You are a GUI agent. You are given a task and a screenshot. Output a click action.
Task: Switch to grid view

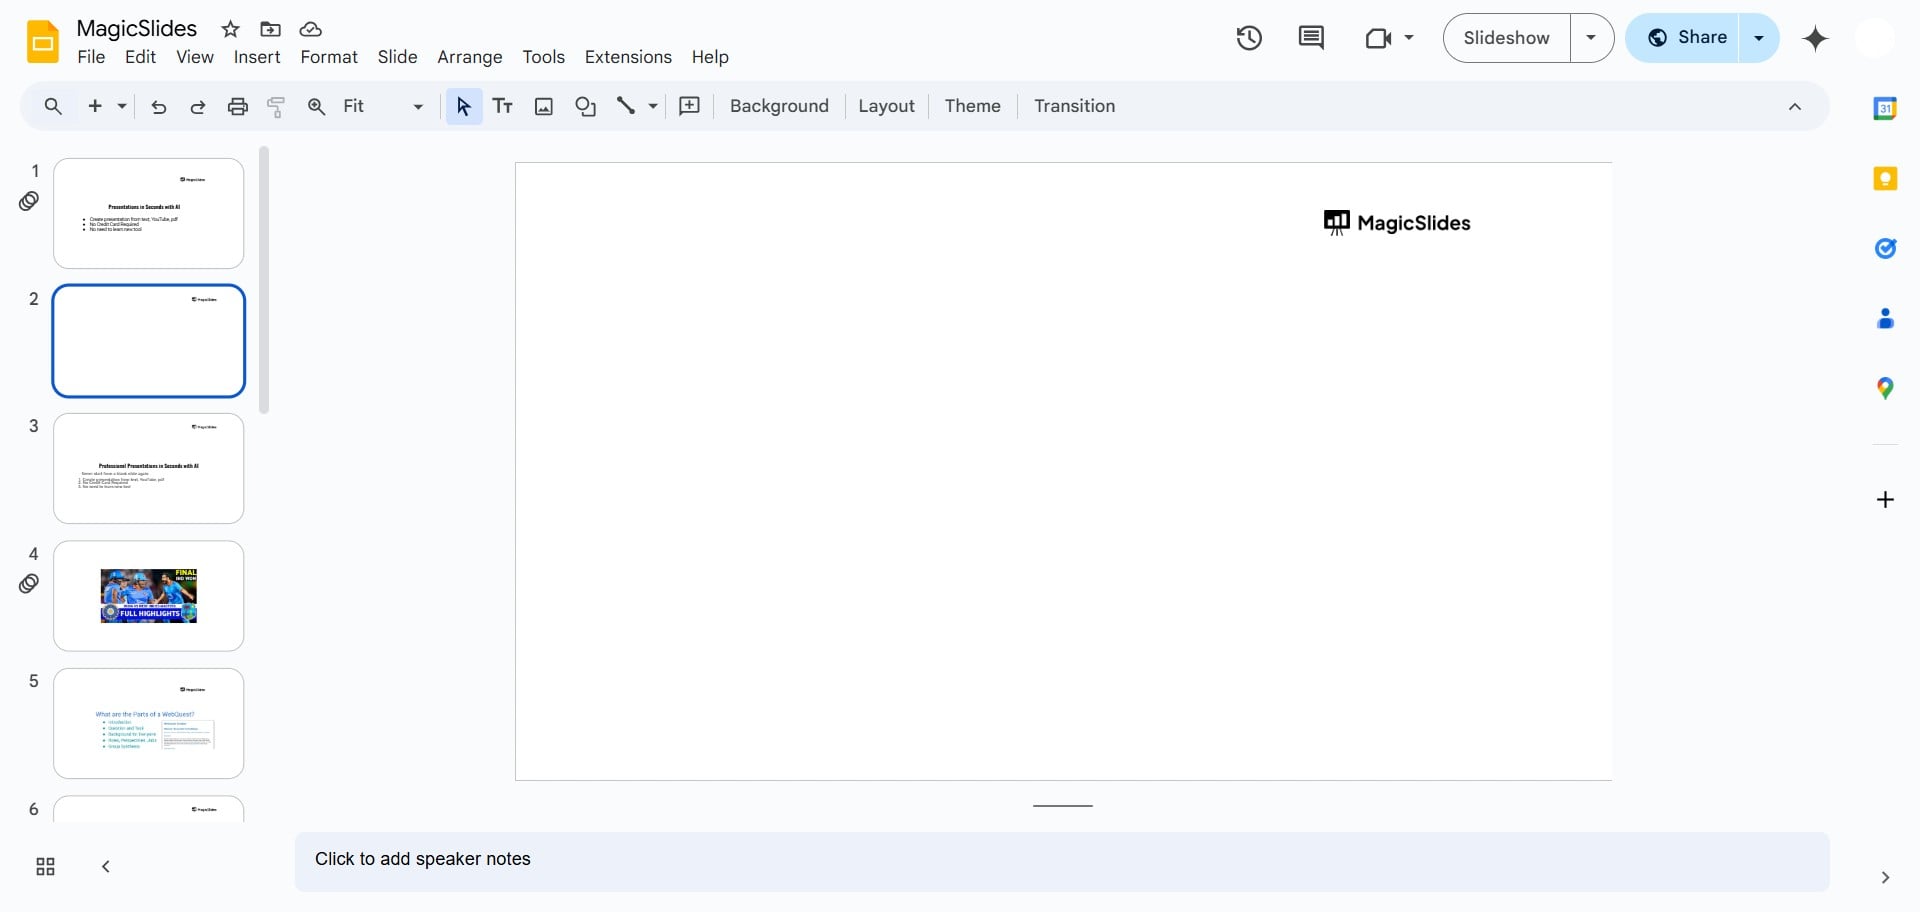point(45,866)
